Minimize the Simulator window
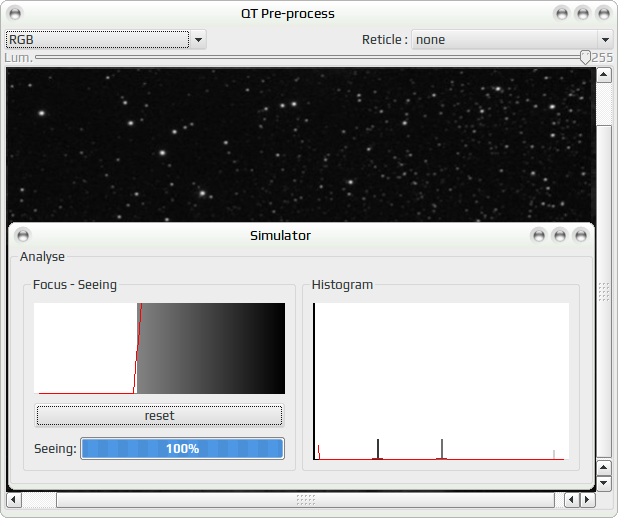This screenshot has height=518, width=618. pos(539,235)
